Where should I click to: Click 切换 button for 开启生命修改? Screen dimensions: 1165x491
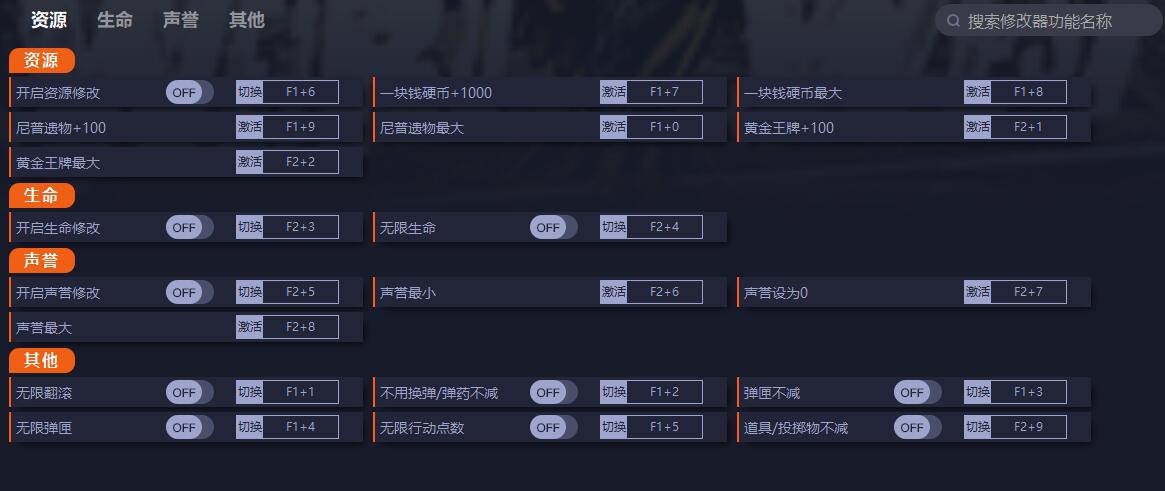tap(249, 228)
